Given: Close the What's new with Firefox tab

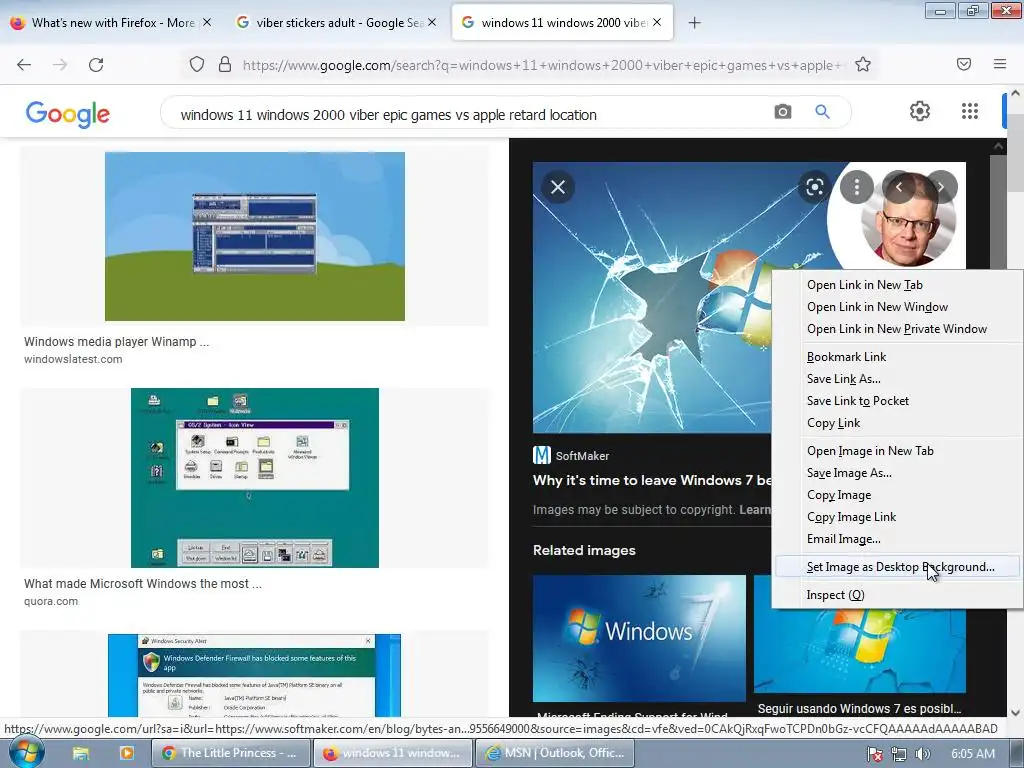Looking at the screenshot, I should 207,22.
